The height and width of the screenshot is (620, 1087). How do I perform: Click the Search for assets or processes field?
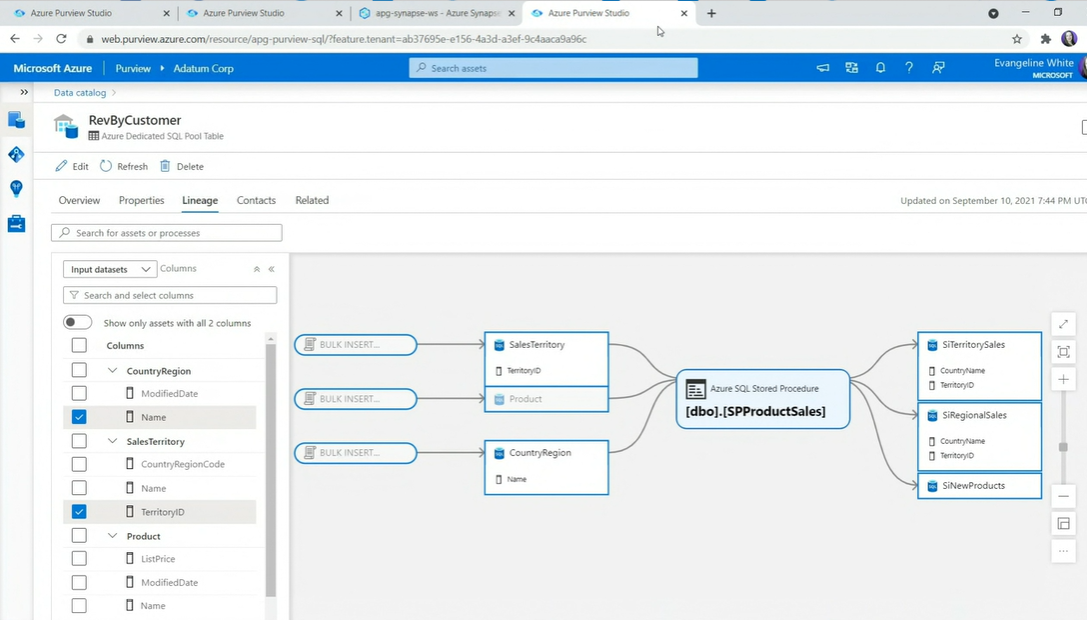pos(167,233)
